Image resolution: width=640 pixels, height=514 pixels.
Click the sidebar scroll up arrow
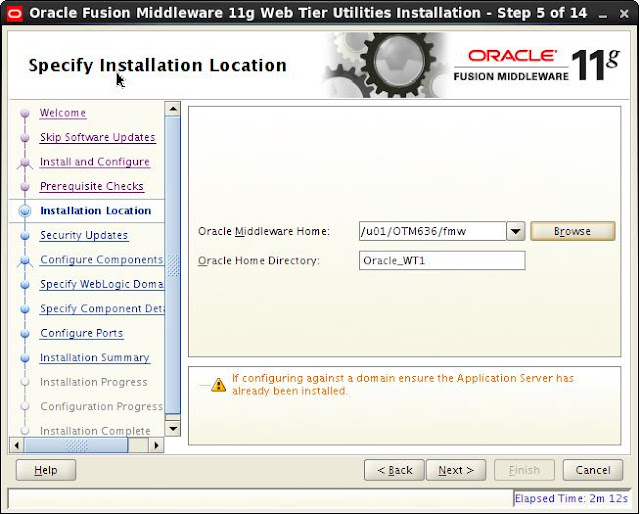[173, 109]
